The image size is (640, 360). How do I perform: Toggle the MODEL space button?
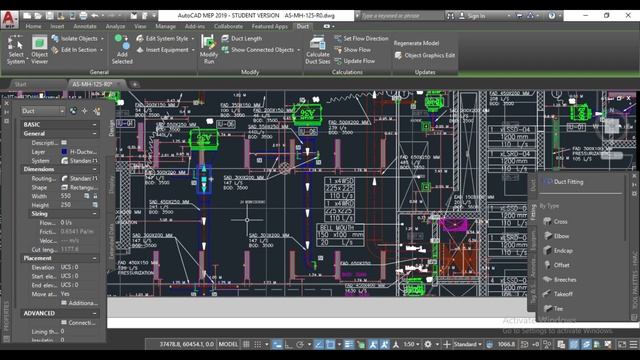(228, 344)
